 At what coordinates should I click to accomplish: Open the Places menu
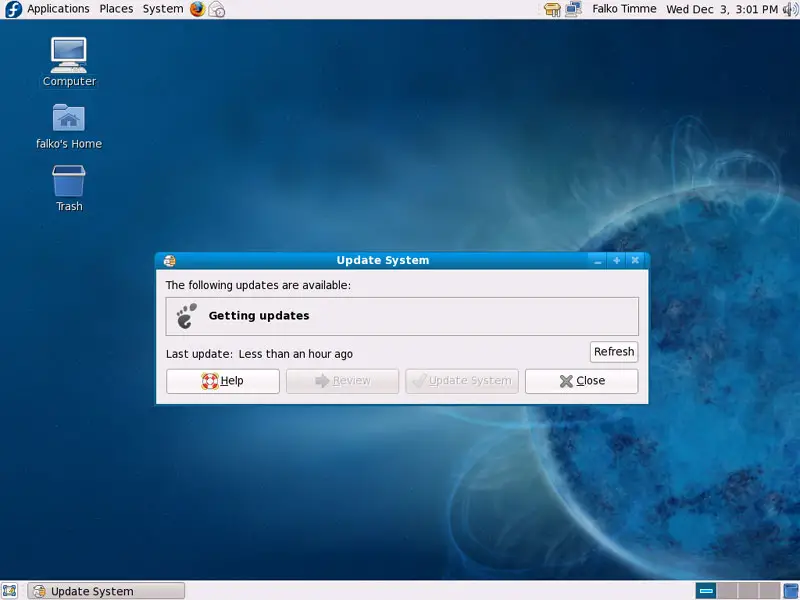[116, 9]
